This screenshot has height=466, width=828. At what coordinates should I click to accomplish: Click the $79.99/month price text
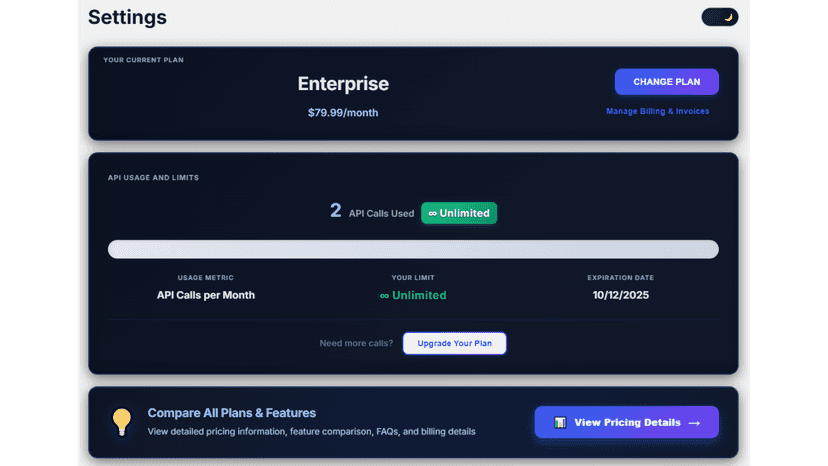[x=343, y=113]
